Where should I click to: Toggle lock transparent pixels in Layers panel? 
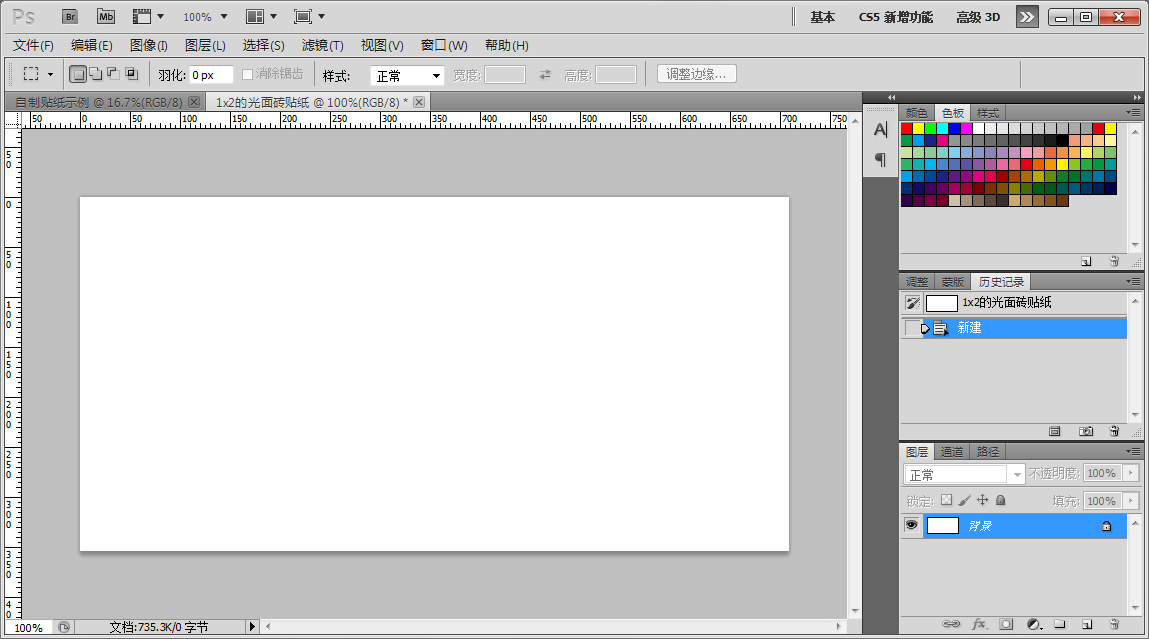(x=946, y=500)
